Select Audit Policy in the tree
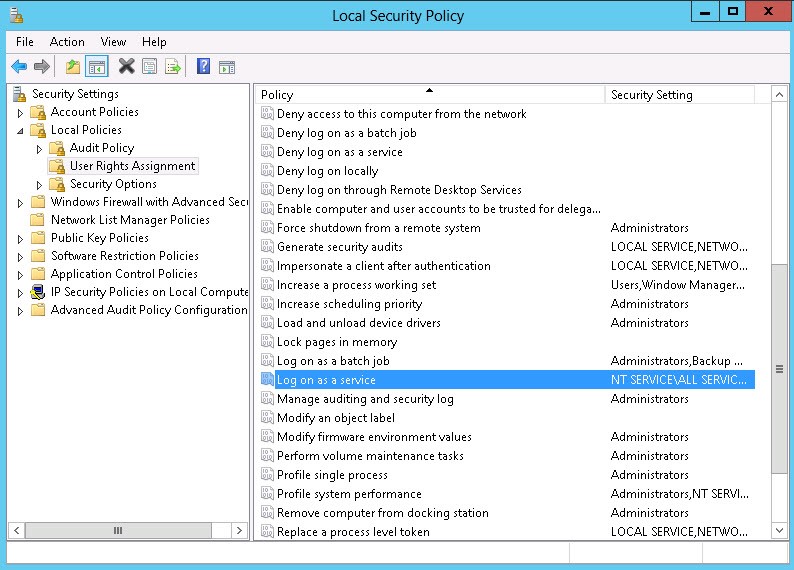This screenshot has width=794, height=570. 101,148
